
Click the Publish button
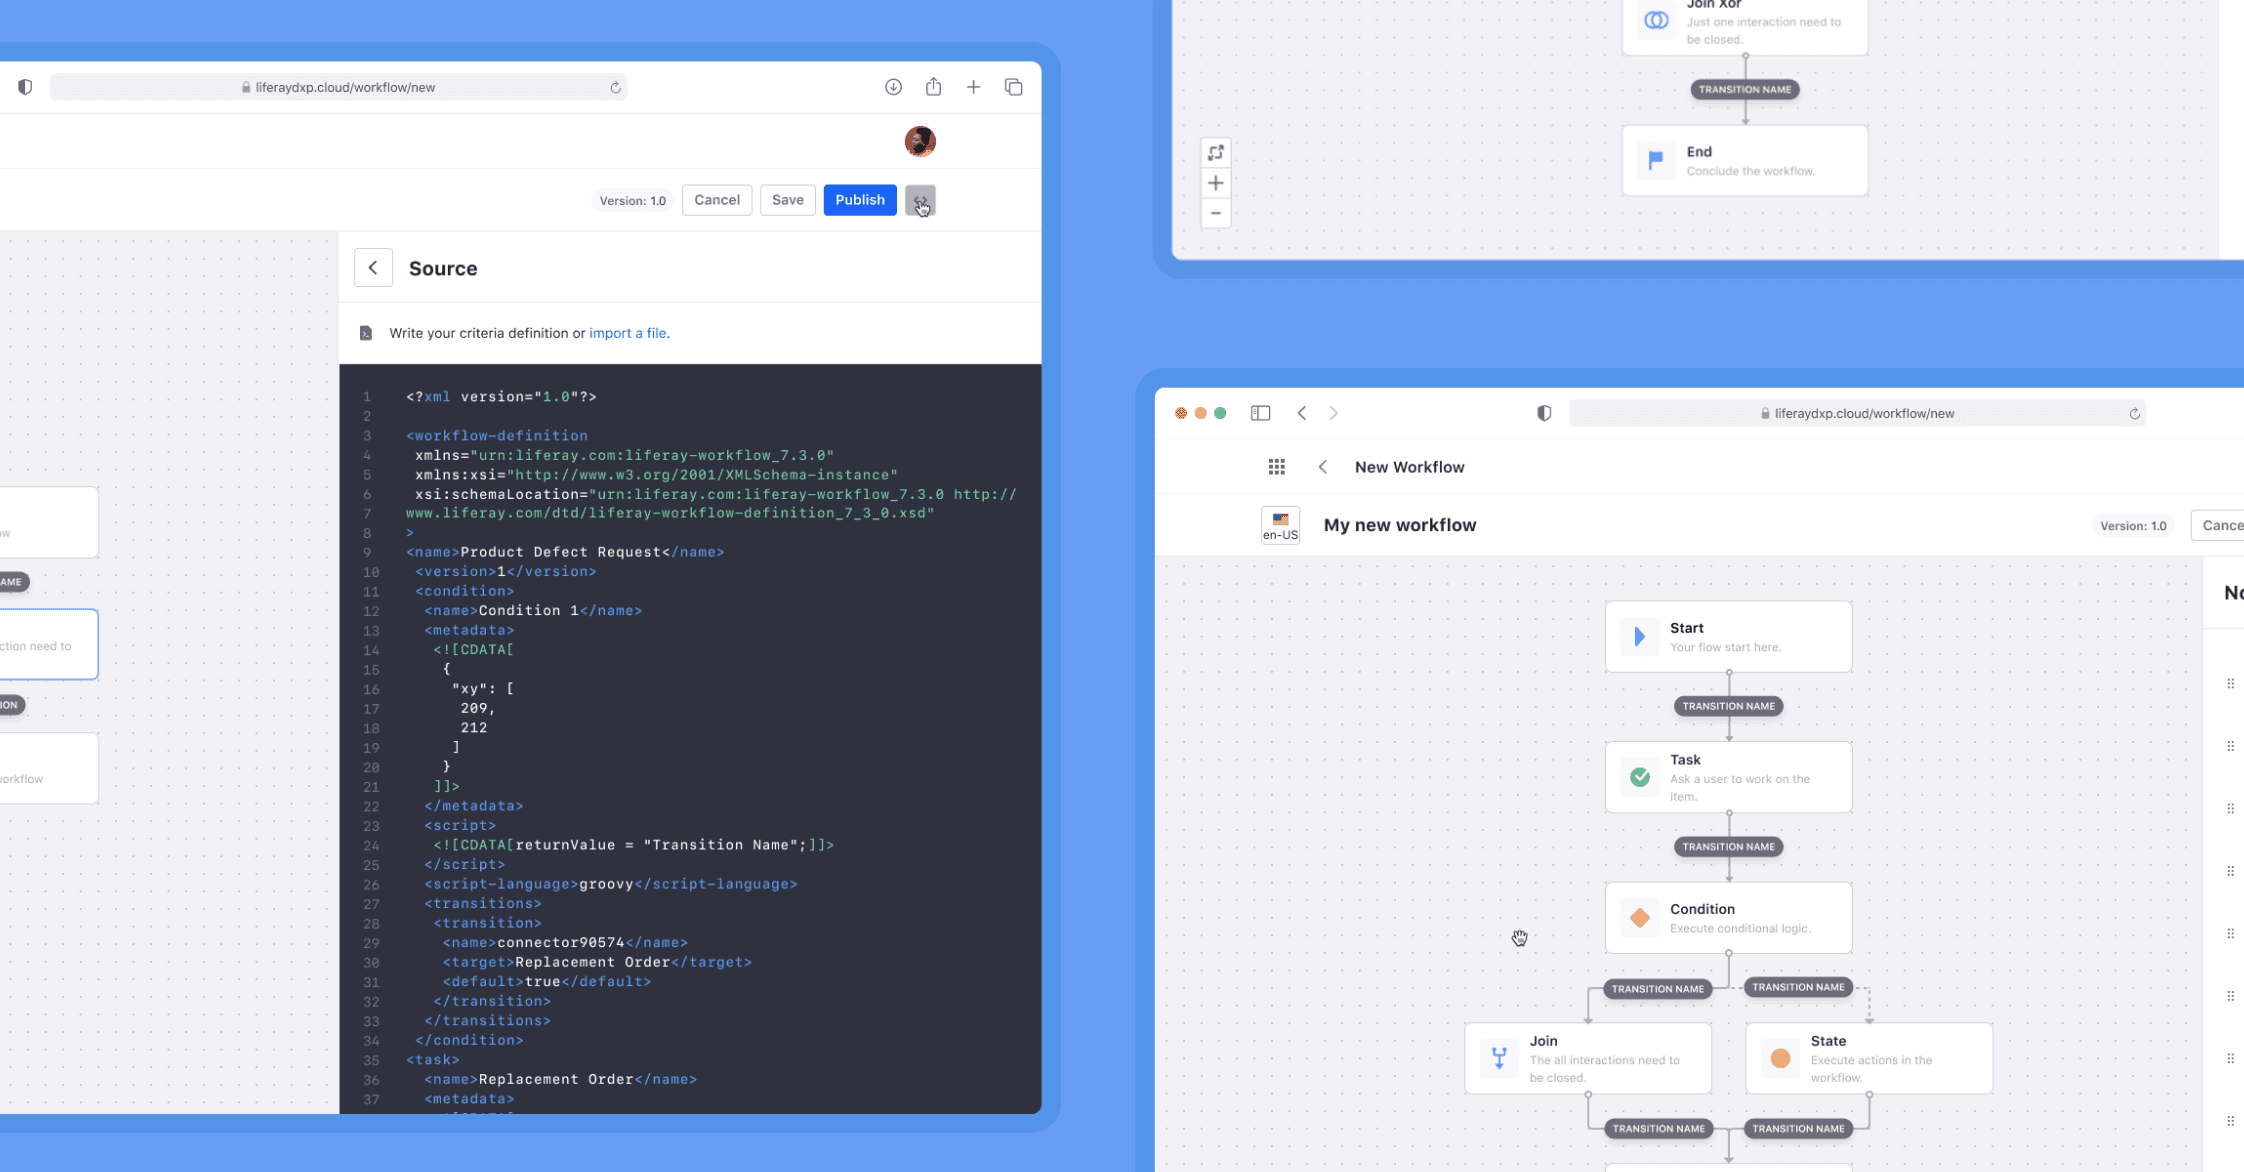tap(859, 200)
